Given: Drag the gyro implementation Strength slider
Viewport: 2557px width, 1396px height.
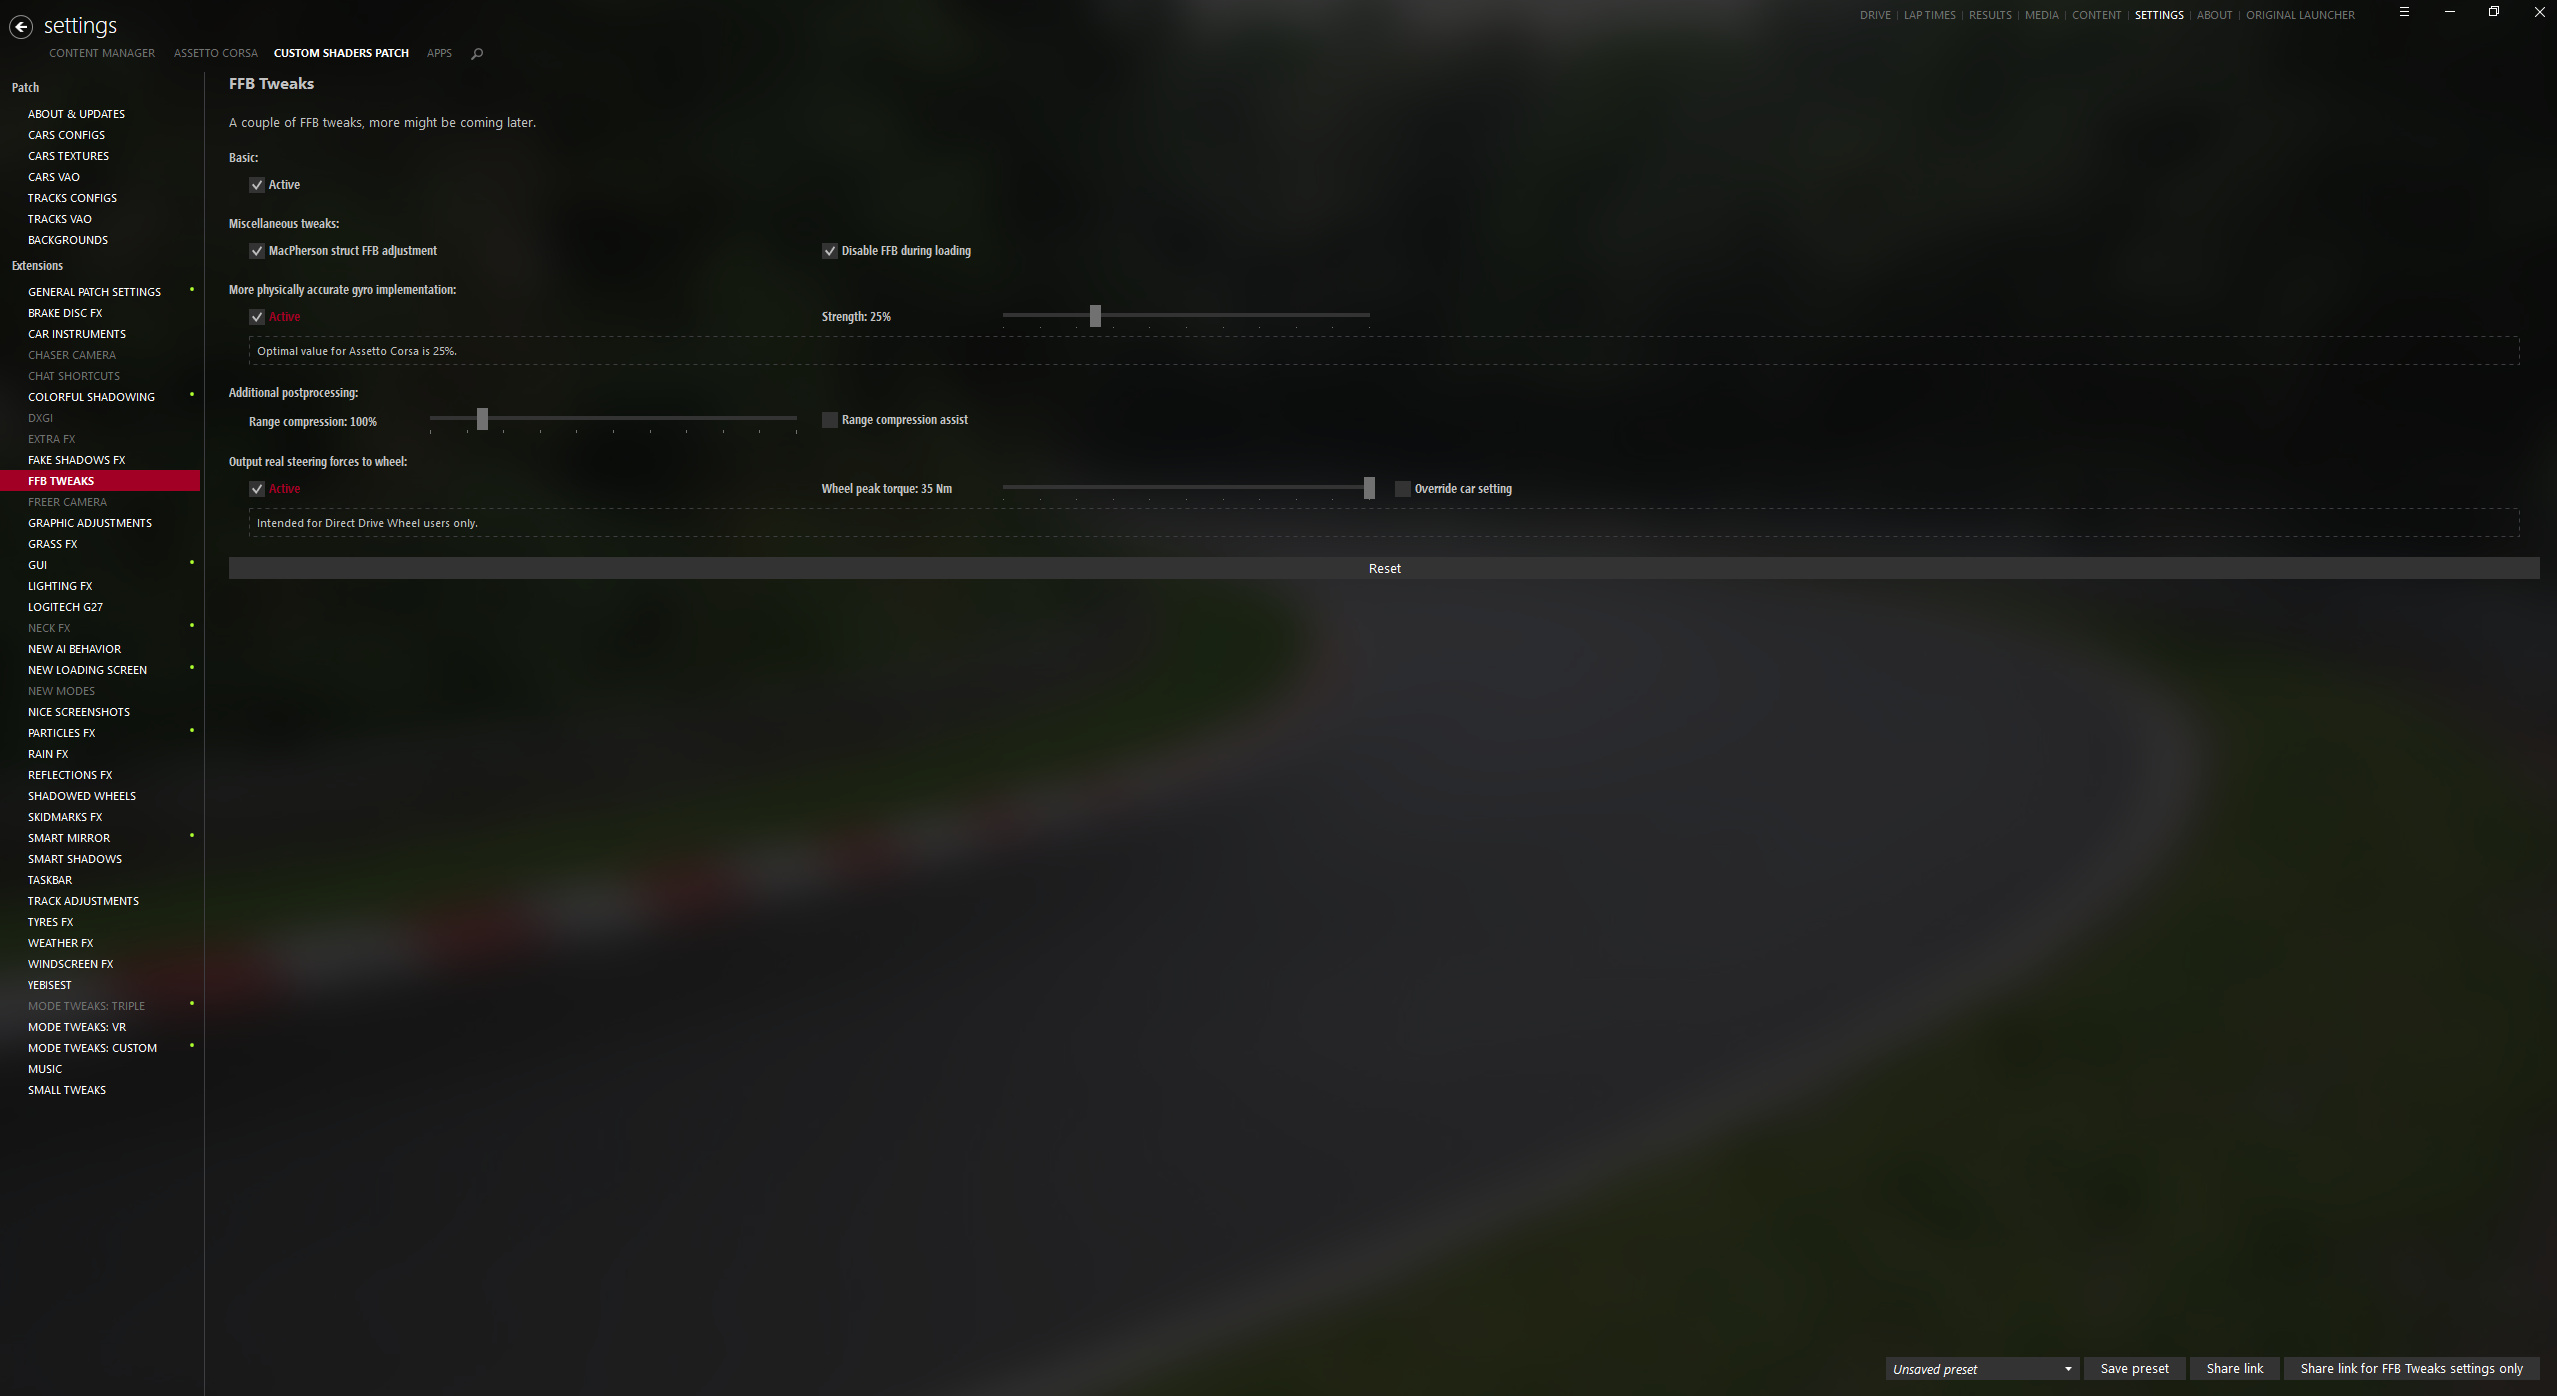Looking at the screenshot, I should pyautogui.click(x=1095, y=316).
